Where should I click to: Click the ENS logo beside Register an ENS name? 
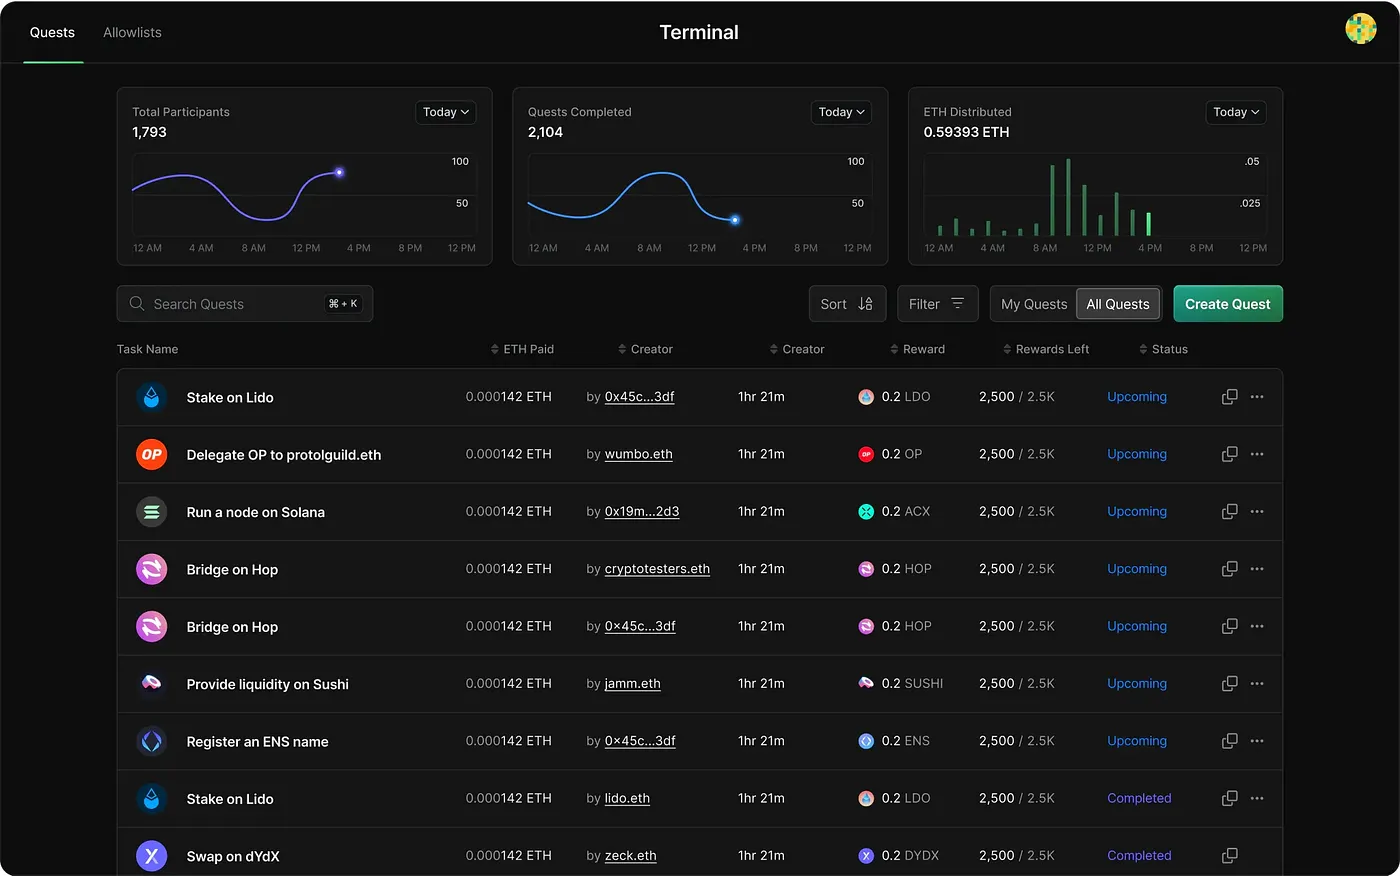[151, 741]
